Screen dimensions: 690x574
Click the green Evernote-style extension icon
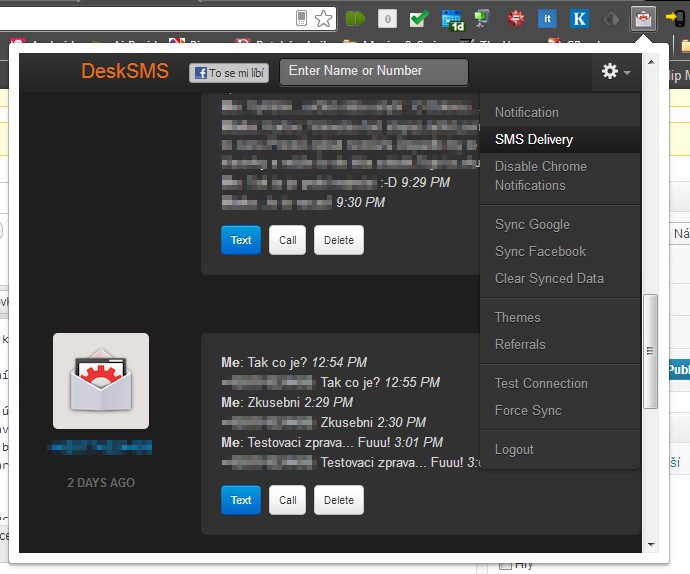(355, 18)
